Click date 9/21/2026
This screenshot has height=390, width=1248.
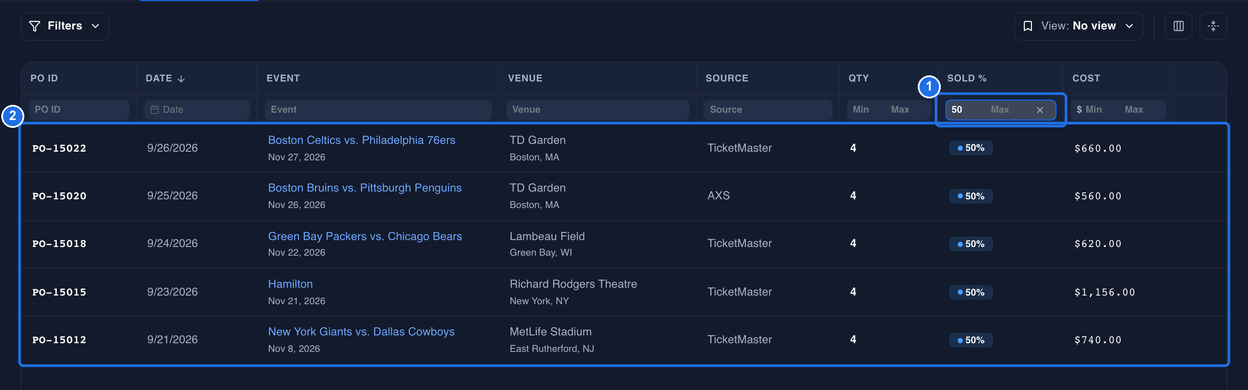(172, 340)
